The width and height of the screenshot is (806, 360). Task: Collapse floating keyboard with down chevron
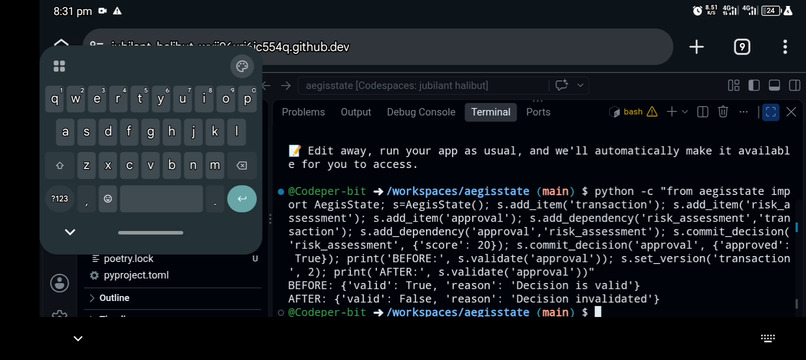click(x=70, y=232)
